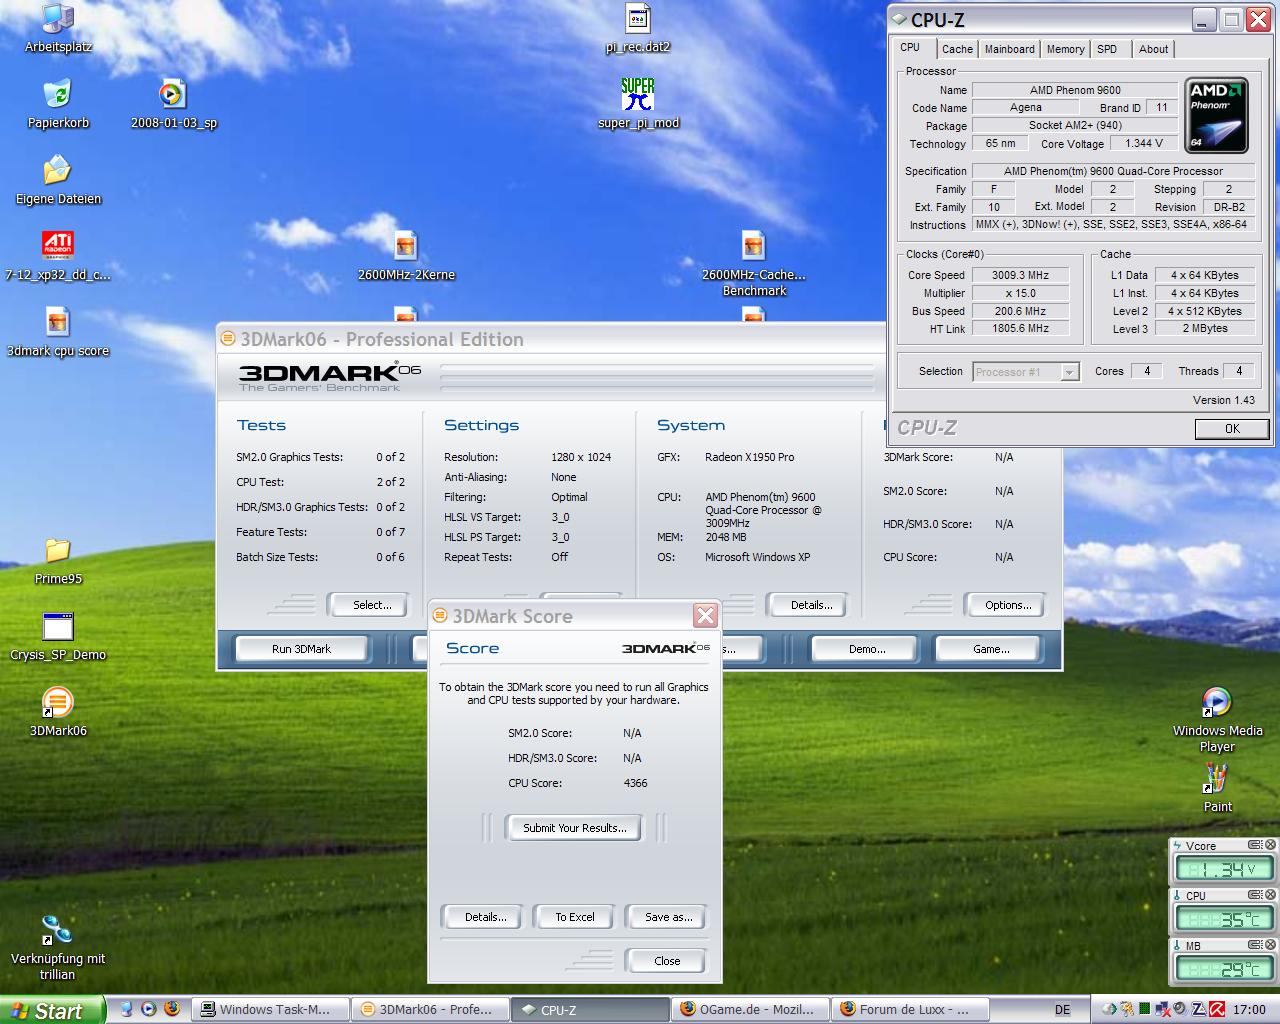Click OK in the CPU-Z window
This screenshot has height=1024, width=1280.
(1232, 428)
